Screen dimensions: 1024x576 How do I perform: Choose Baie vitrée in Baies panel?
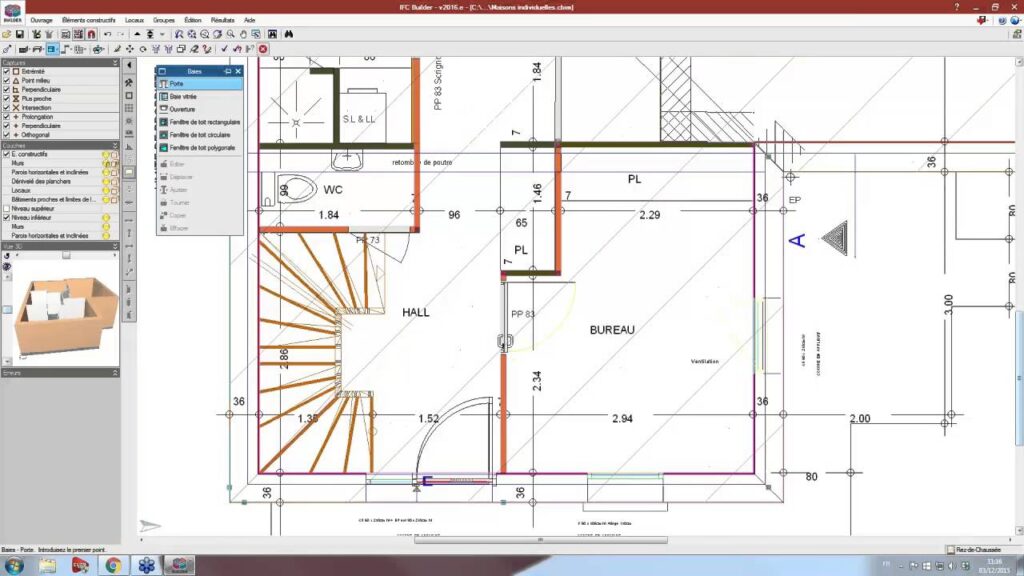[183, 96]
